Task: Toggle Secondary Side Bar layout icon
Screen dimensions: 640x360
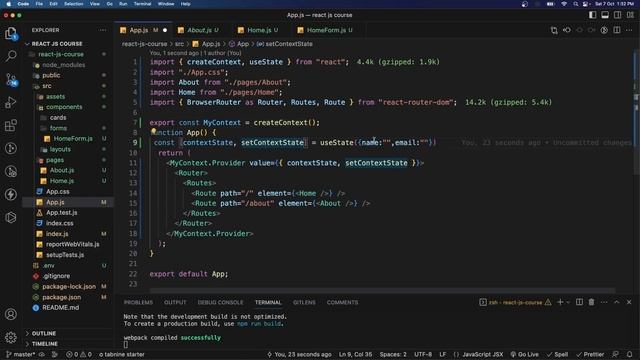Action: pyautogui.click(x=618, y=15)
